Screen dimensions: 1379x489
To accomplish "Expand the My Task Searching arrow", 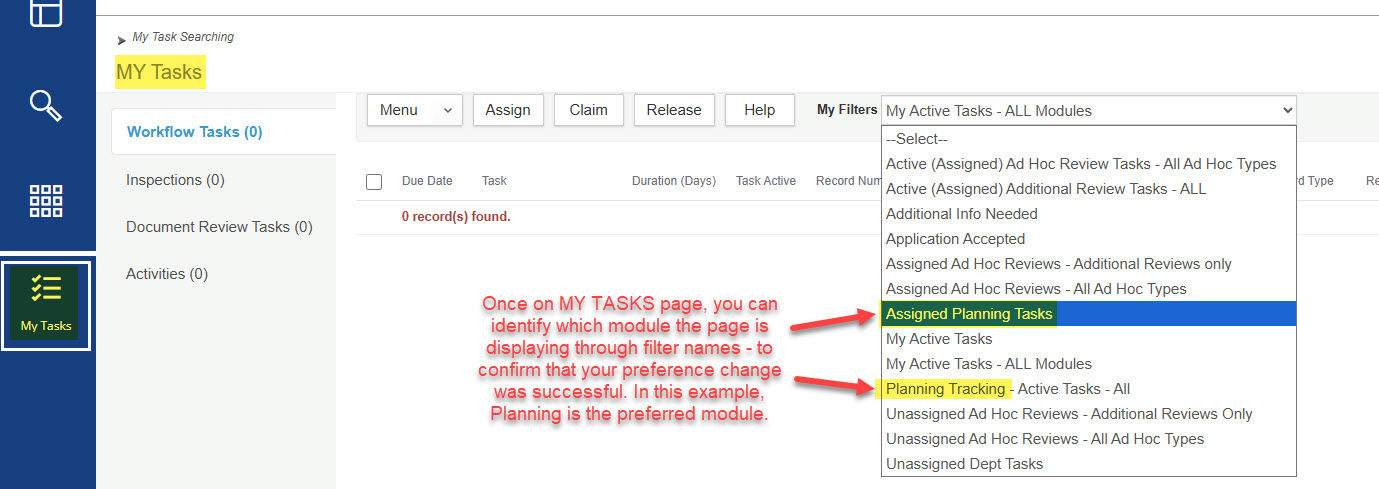I will tap(122, 40).
